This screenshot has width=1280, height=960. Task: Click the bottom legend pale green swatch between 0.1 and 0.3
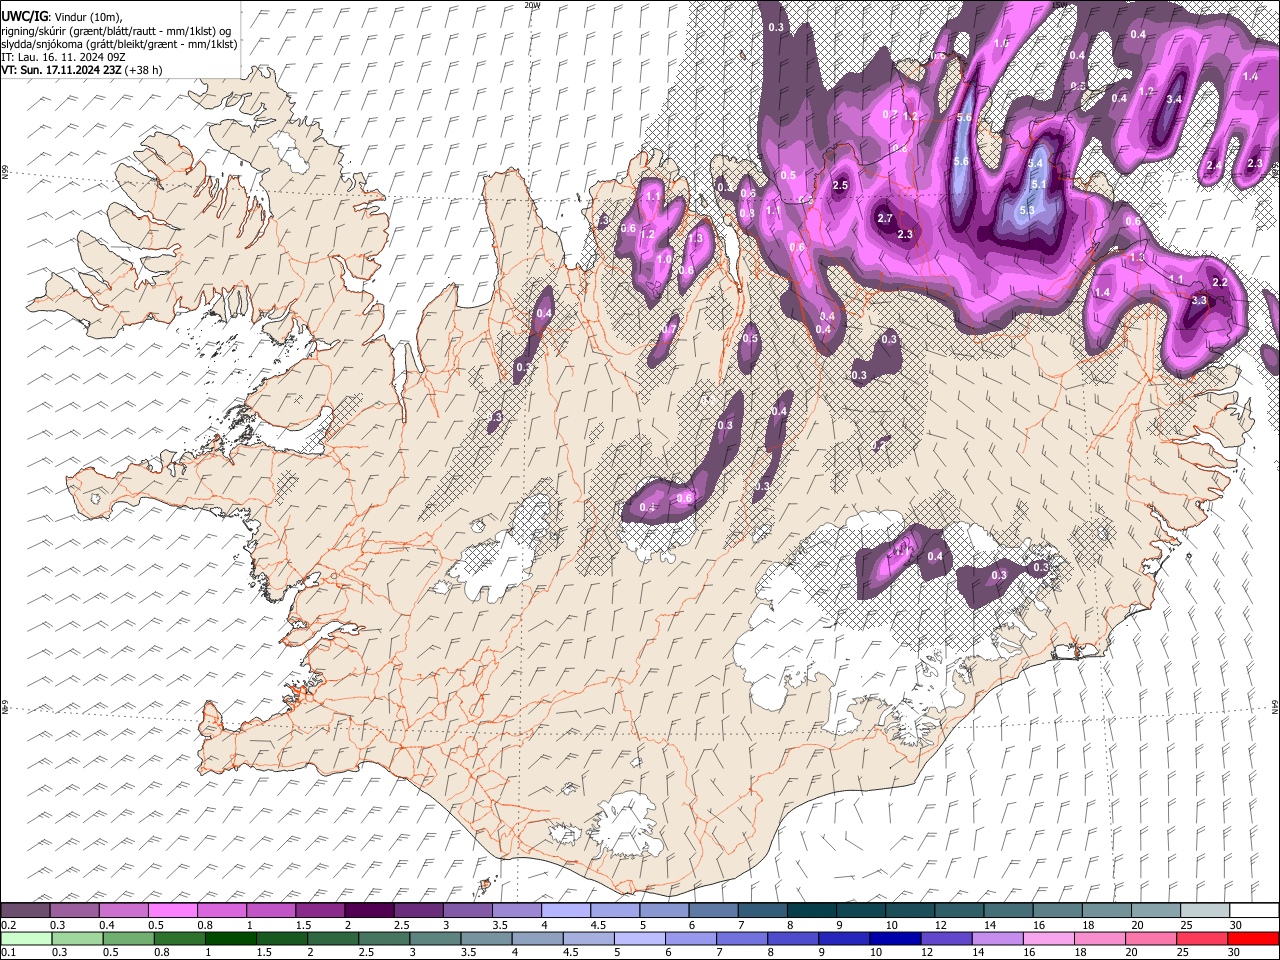(27, 938)
